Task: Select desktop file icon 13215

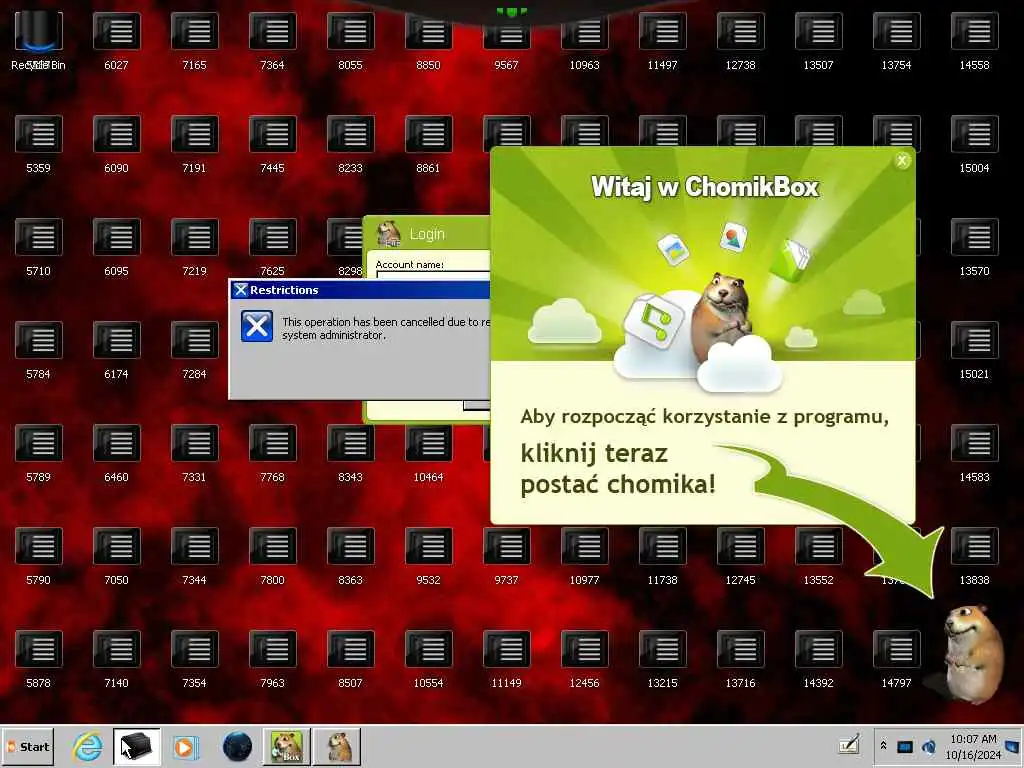Action: [662, 658]
